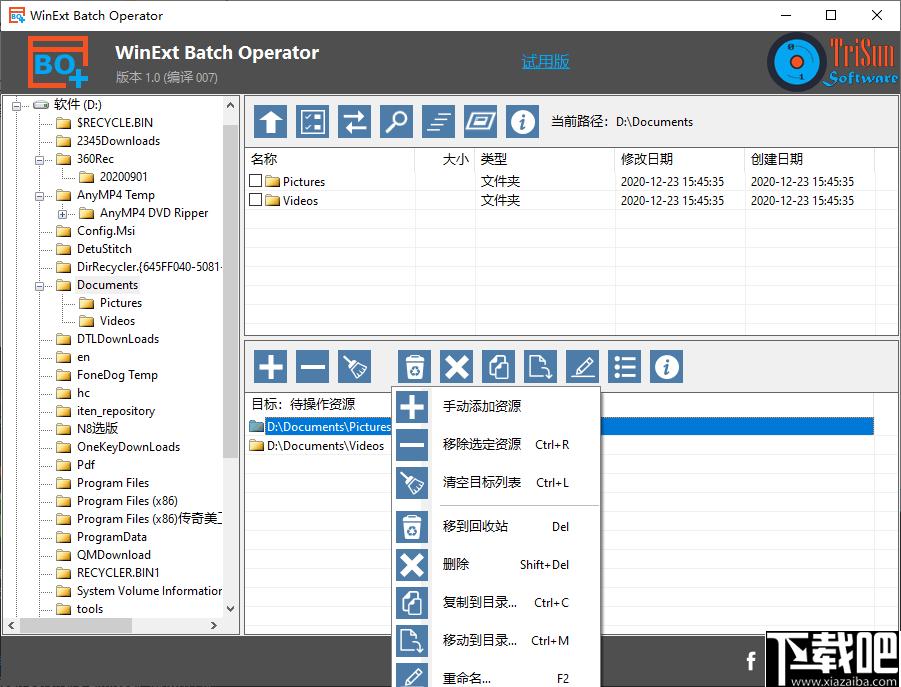Screen dimensions: 901x687
Task: Open the search magnifier tool
Action: click(x=396, y=121)
